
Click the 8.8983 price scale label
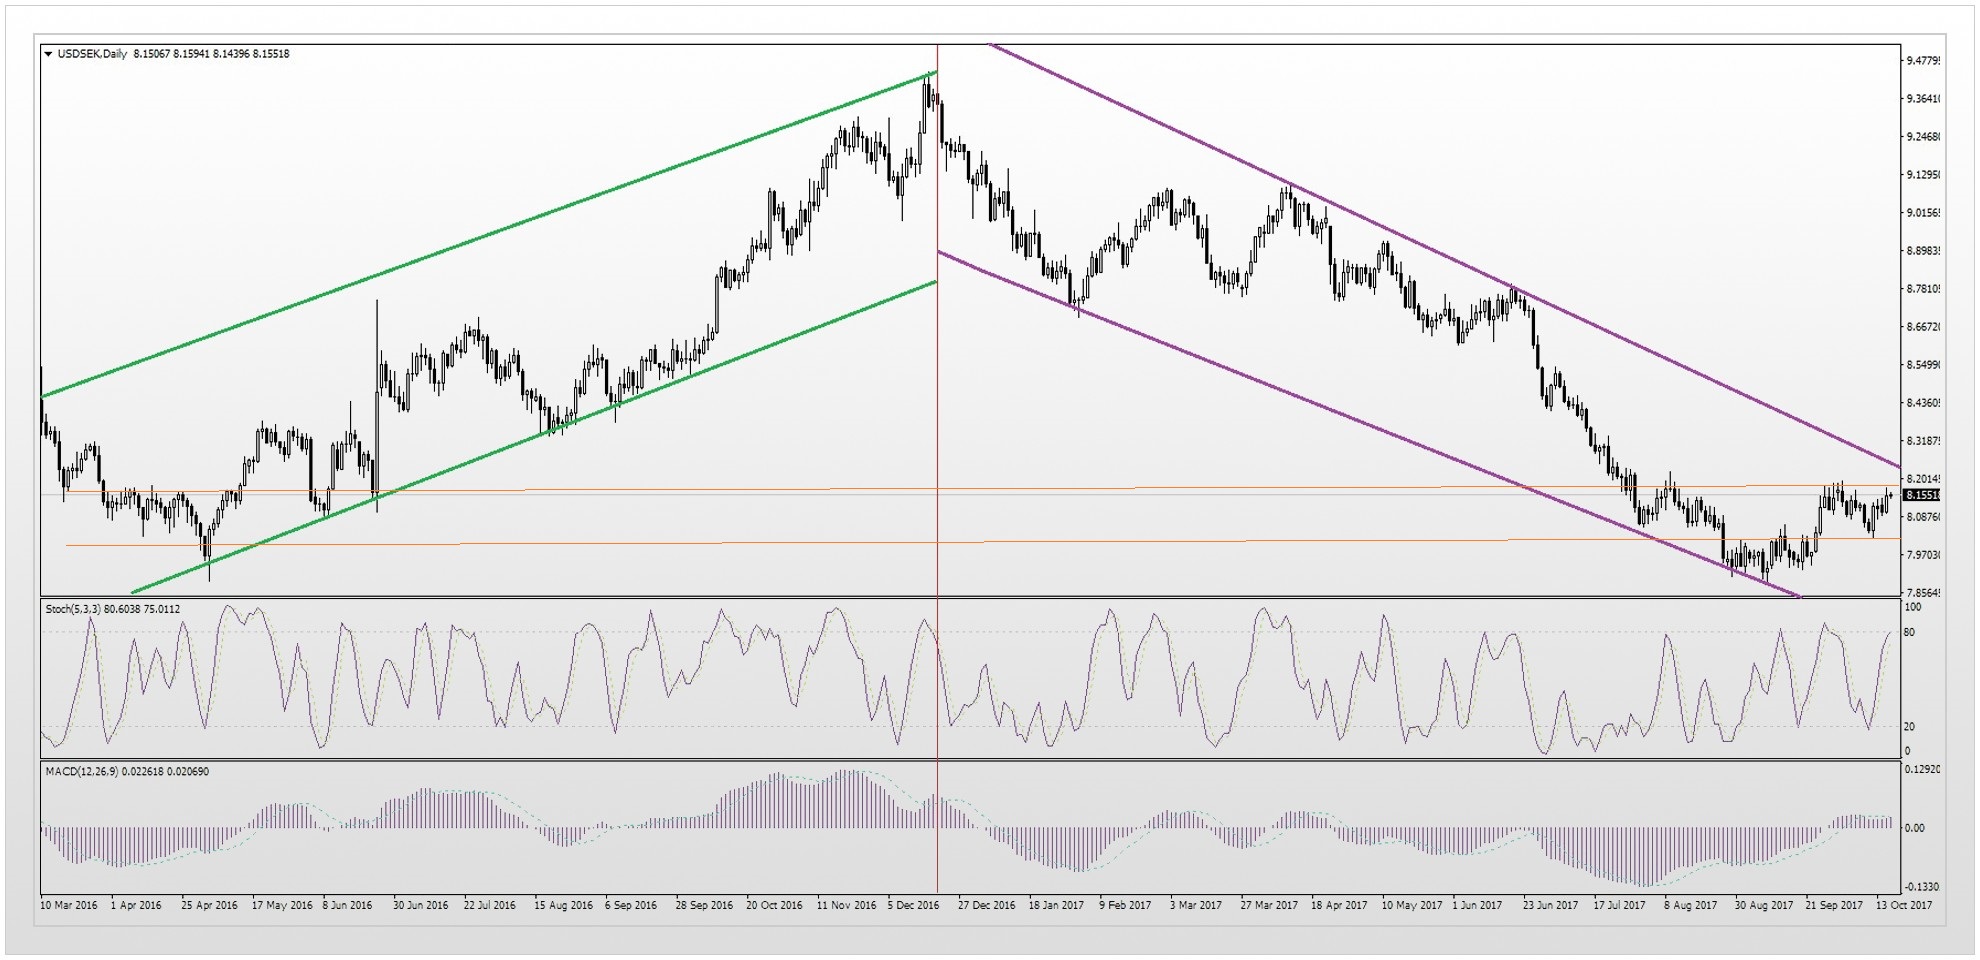tap(1923, 250)
